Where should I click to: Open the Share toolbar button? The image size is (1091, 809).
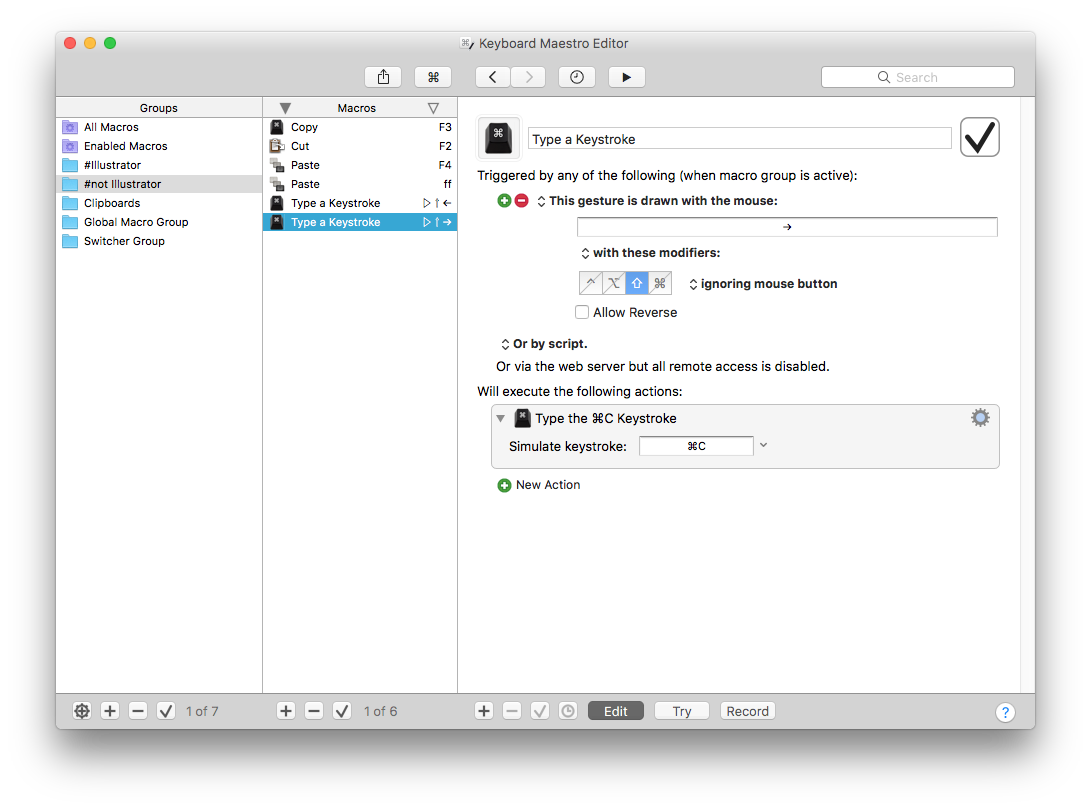pyautogui.click(x=383, y=77)
